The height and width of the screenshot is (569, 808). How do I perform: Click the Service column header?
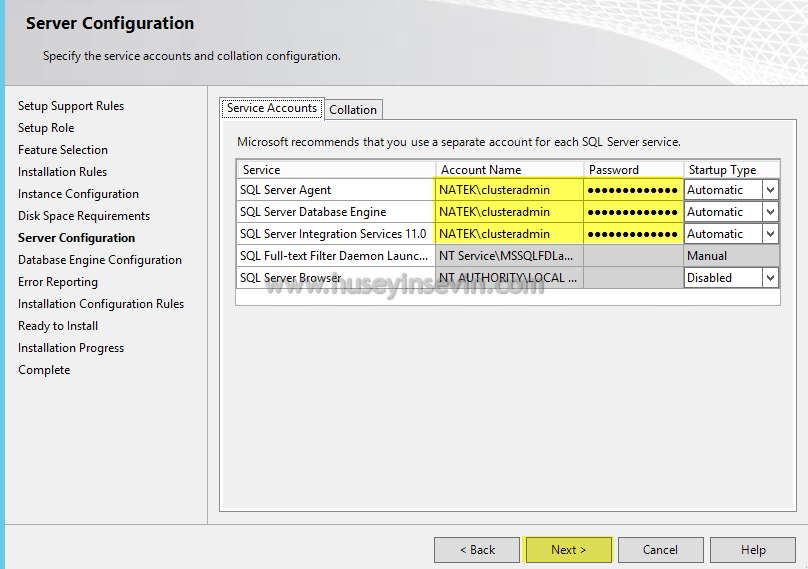(336, 170)
